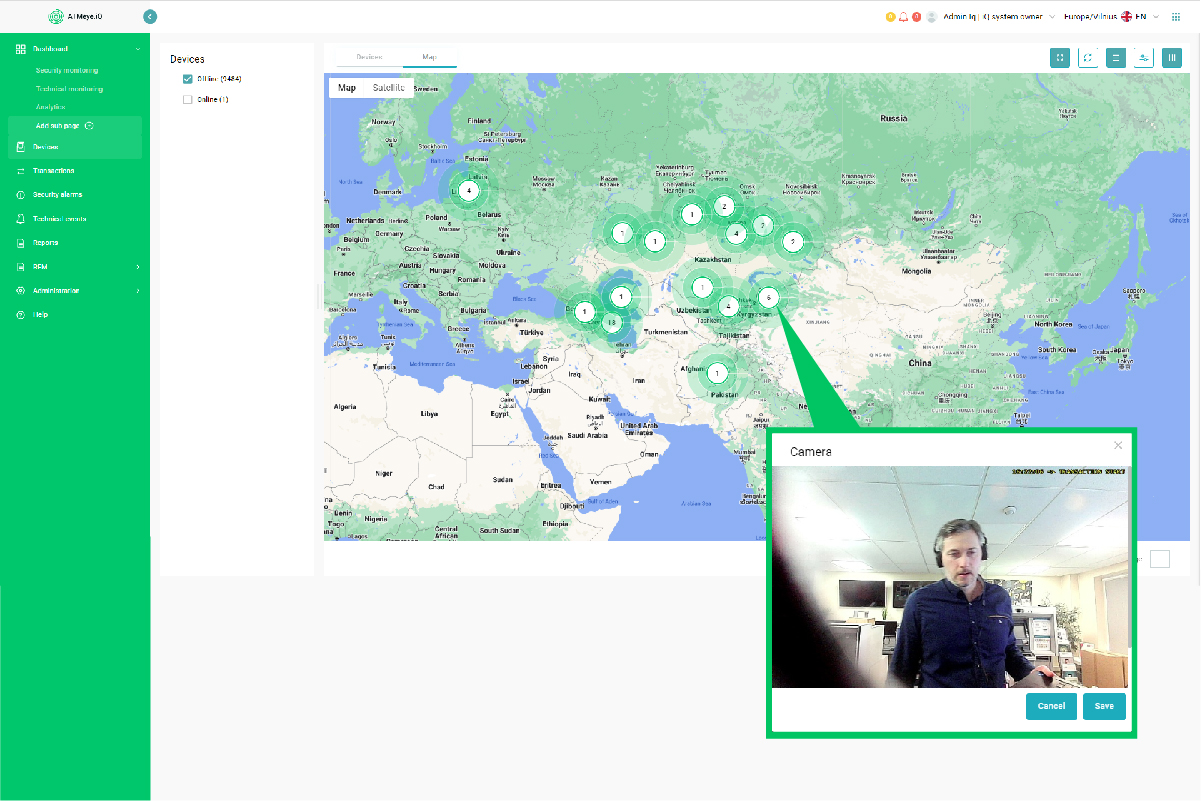Click the fullscreen map toolbar icon

[x=1060, y=58]
